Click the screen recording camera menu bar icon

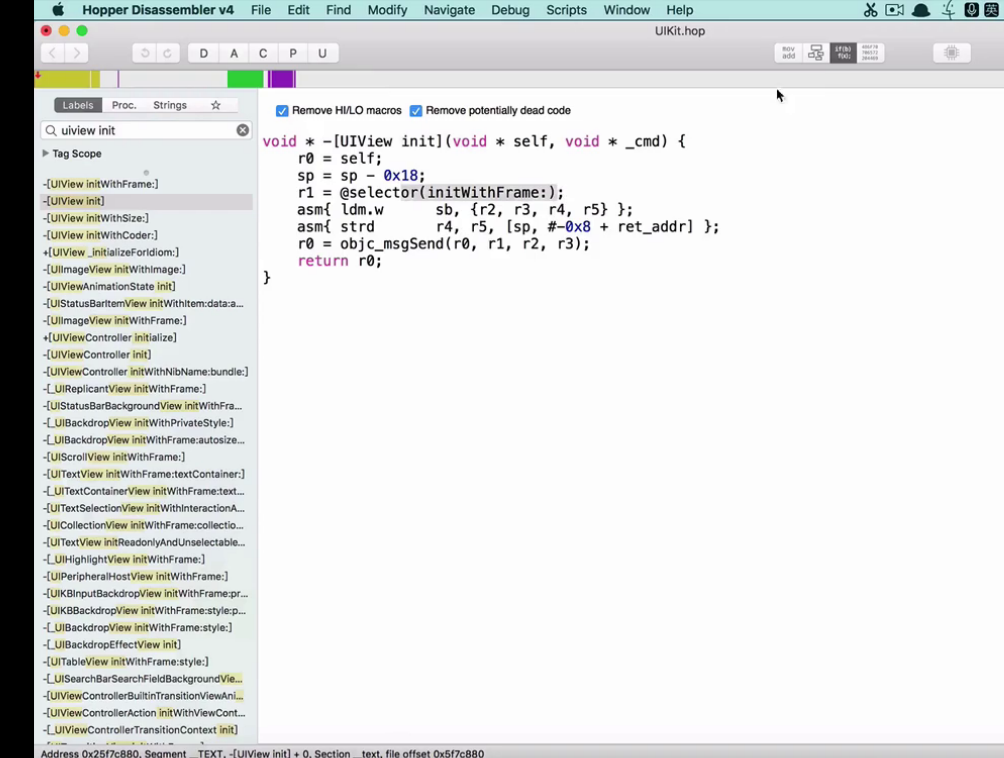click(895, 10)
